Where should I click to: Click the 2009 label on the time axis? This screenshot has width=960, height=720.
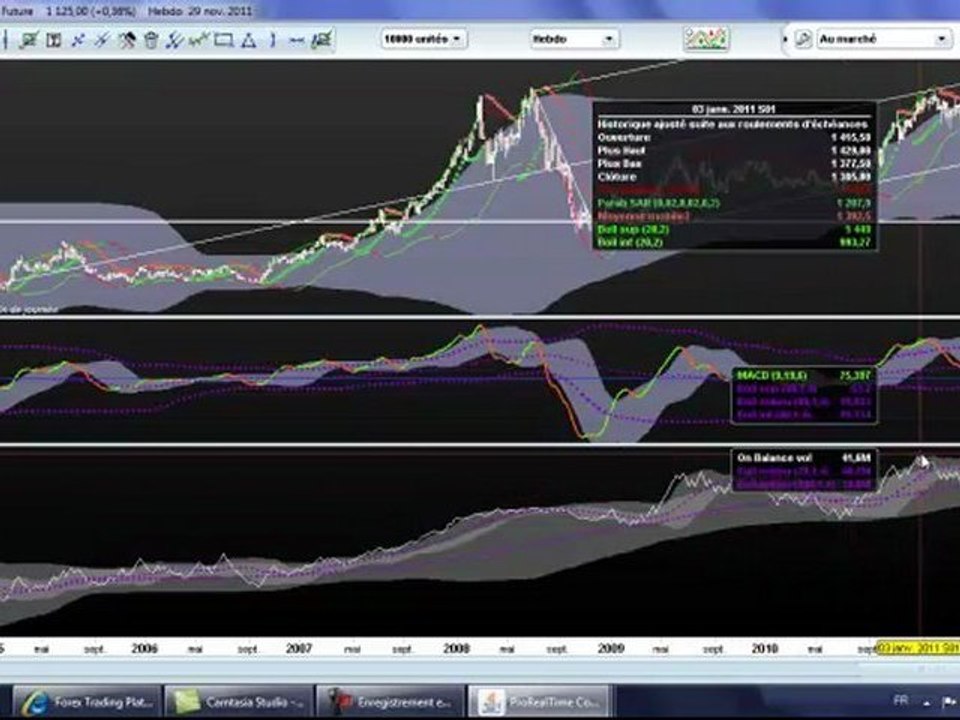tap(611, 648)
